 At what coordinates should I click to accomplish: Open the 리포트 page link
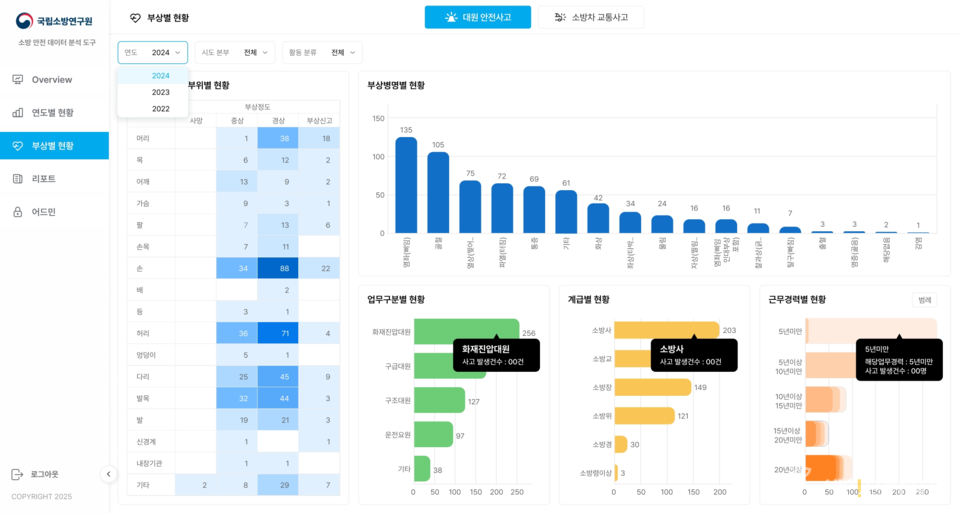pyautogui.click(x=44, y=179)
